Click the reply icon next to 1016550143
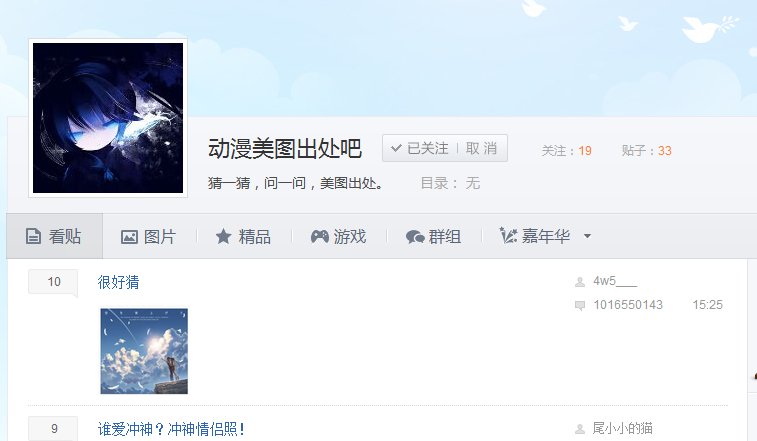Screen dimensions: 757x441 (580, 305)
